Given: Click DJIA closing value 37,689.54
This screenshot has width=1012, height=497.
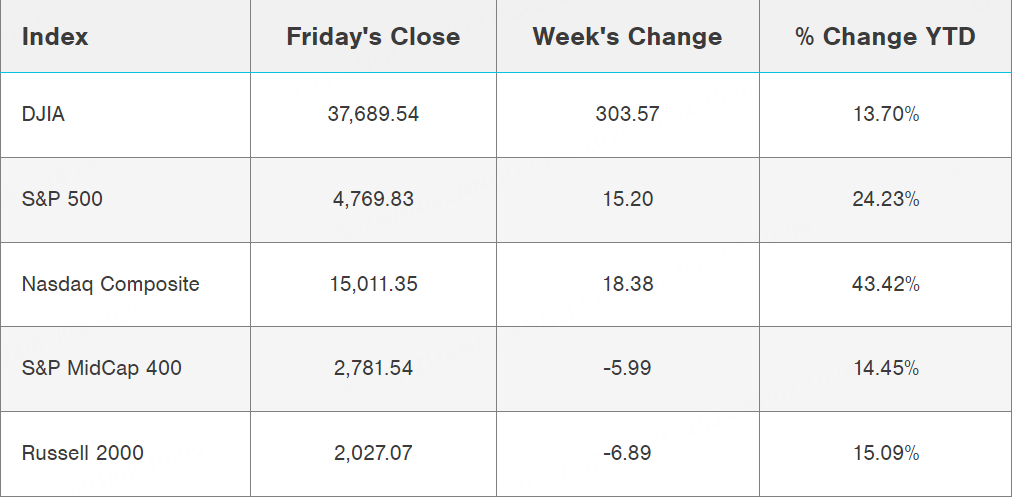Looking at the screenshot, I should 373,114.
